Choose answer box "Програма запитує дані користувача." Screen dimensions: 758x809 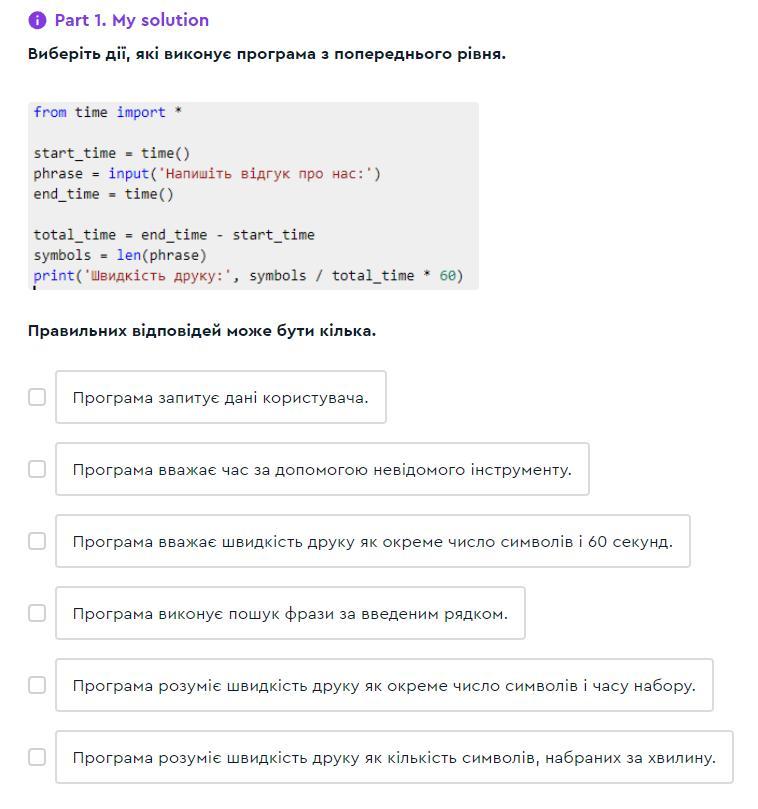point(221,397)
